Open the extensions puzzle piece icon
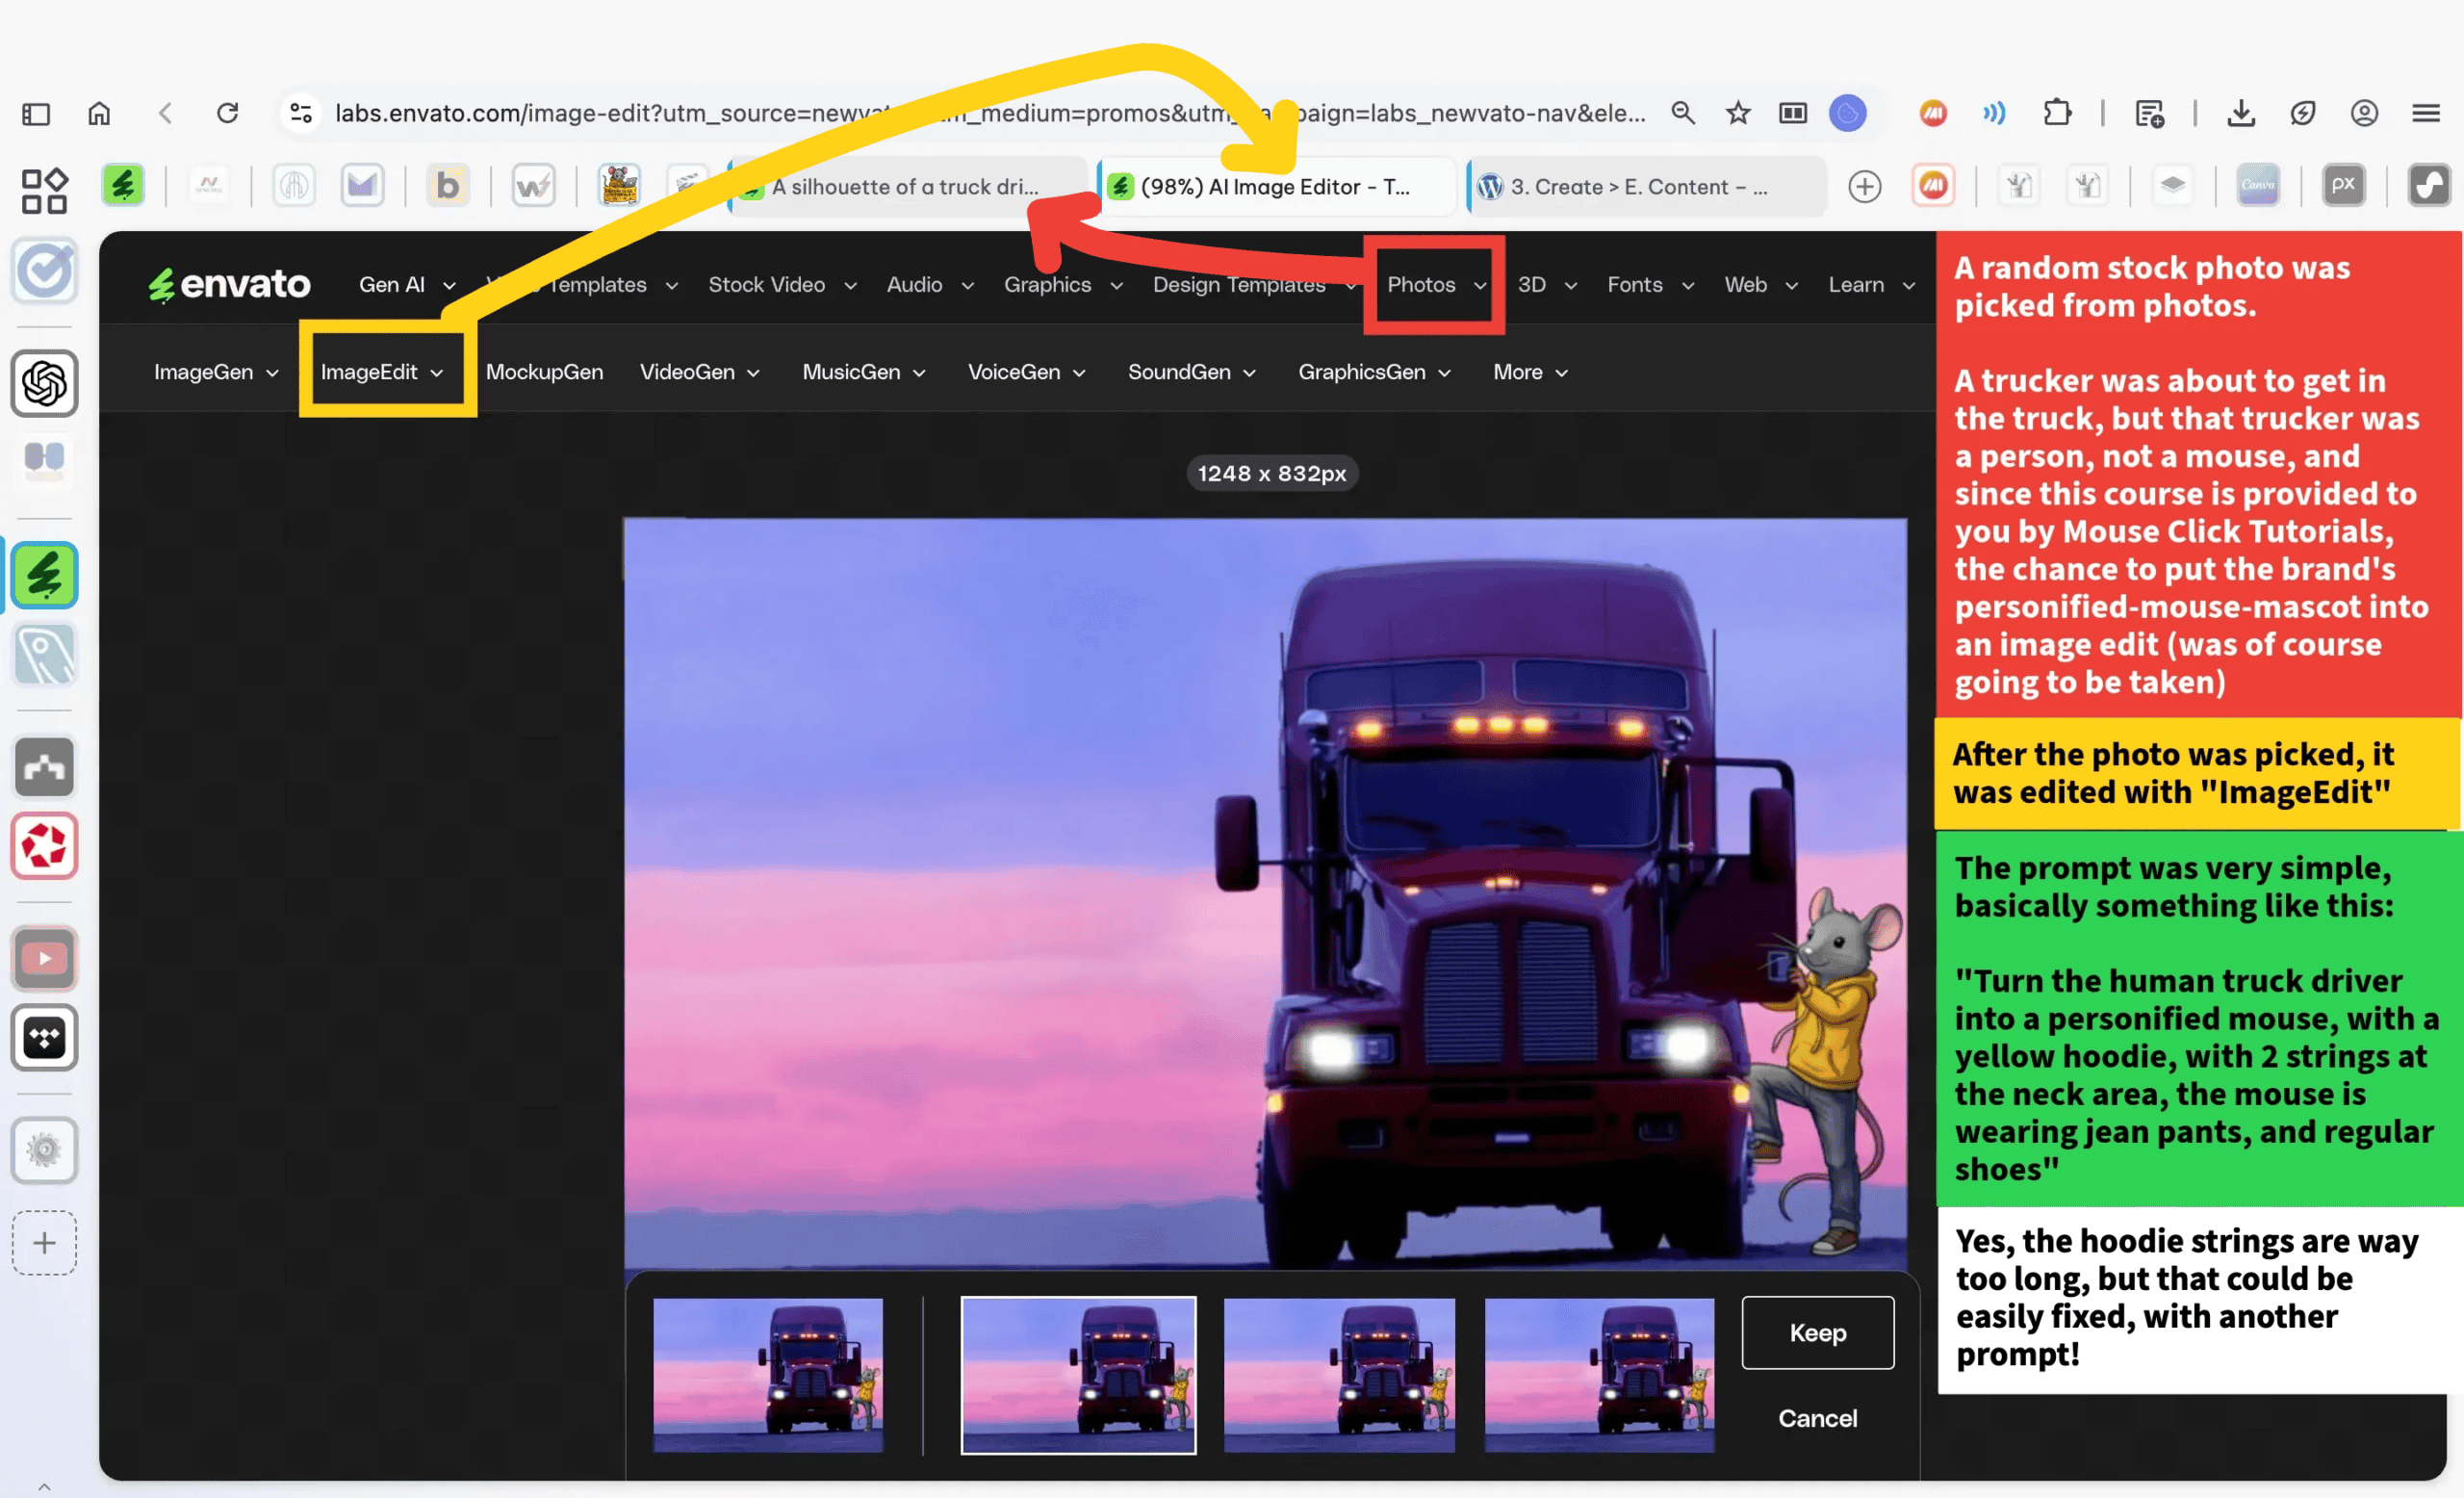The width and height of the screenshot is (2464, 1498). coord(2057,113)
